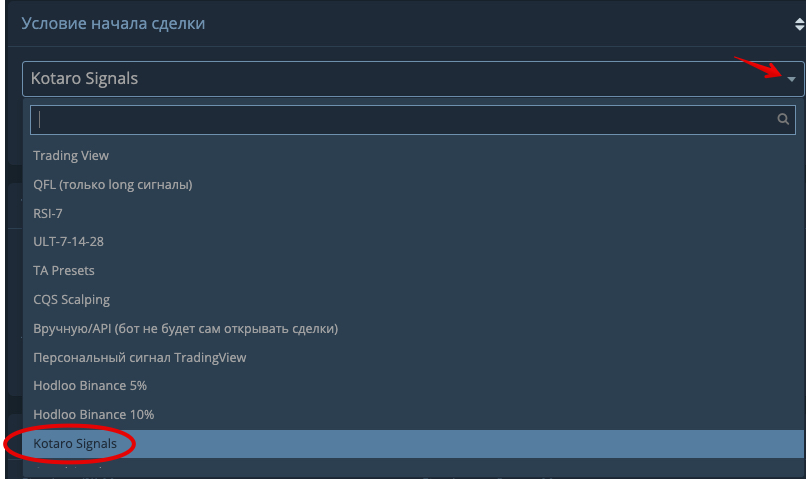Click the section title Условие начала сделки
This screenshot has width=806, height=479.
(113, 23)
